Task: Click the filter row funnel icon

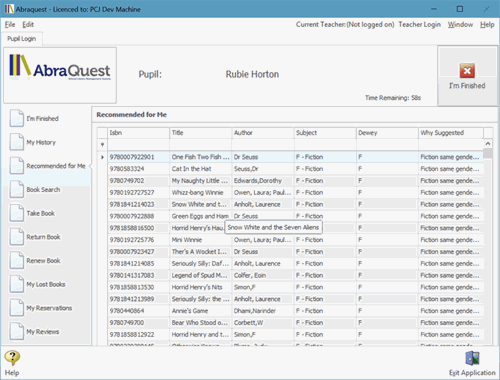Action: 102,145
